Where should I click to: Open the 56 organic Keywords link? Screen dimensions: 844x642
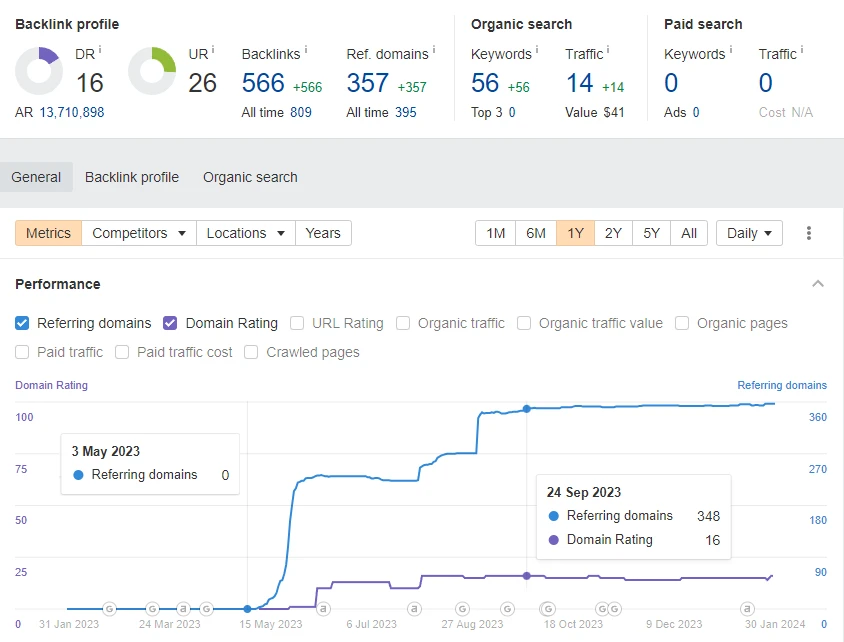pos(485,82)
